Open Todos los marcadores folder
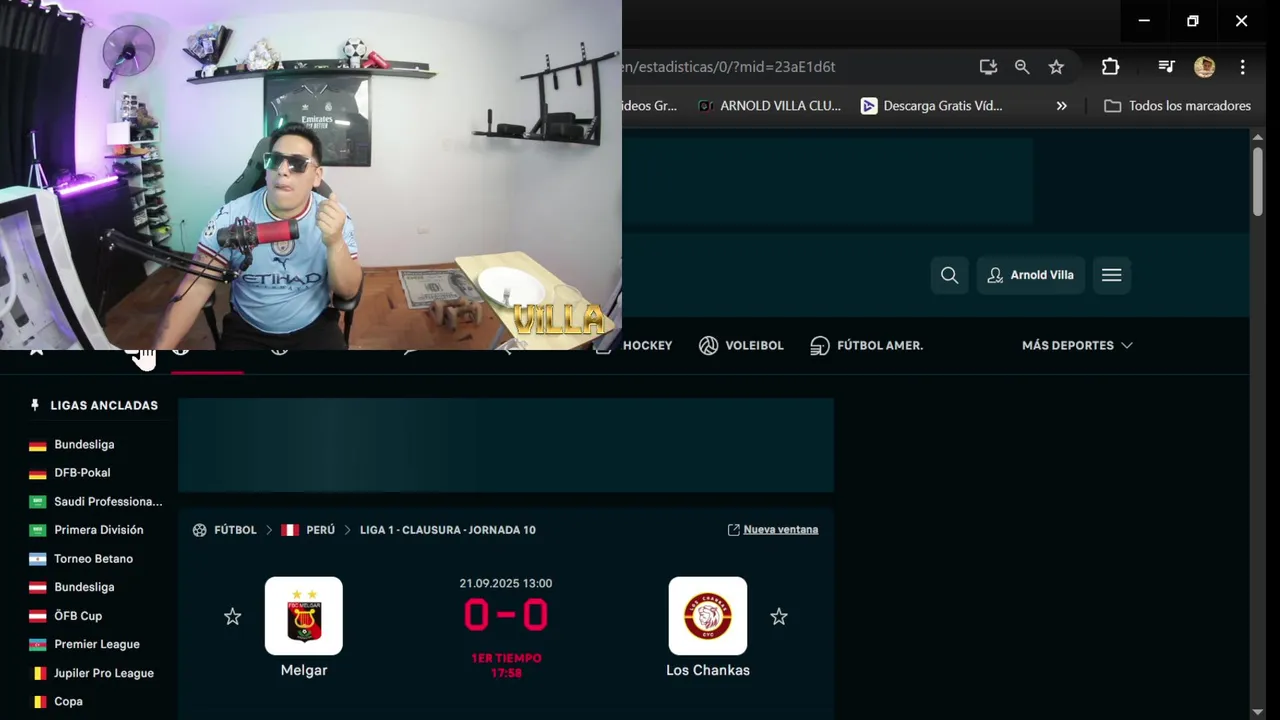The width and height of the screenshot is (1280, 720). pyautogui.click(x=1177, y=105)
